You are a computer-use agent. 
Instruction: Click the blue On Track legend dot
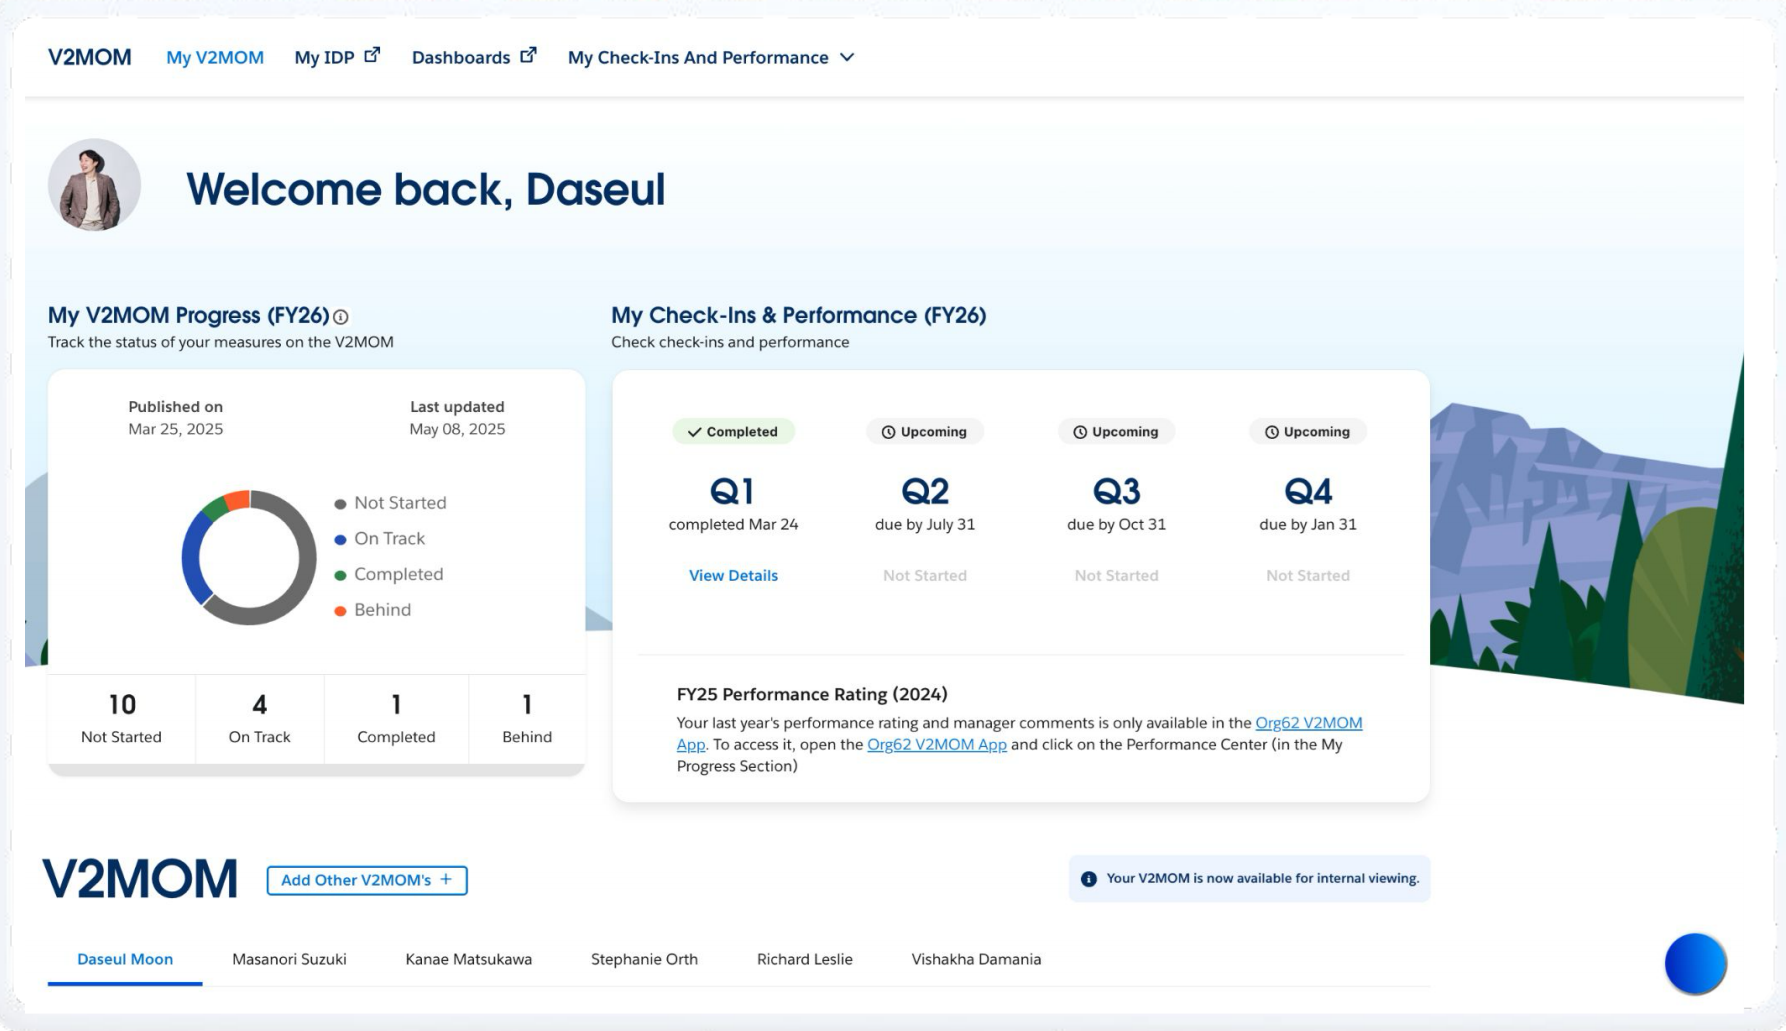[340, 540]
